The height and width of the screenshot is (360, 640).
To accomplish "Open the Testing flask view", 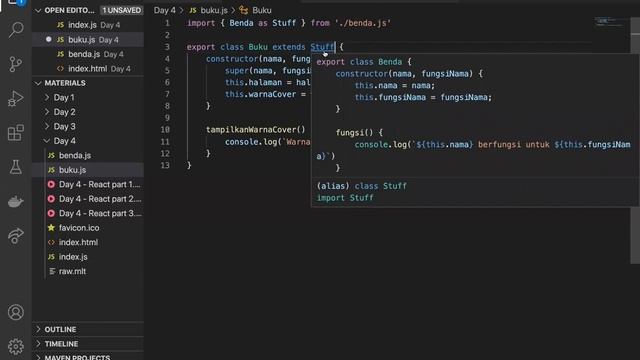I will [x=16, y=167].
